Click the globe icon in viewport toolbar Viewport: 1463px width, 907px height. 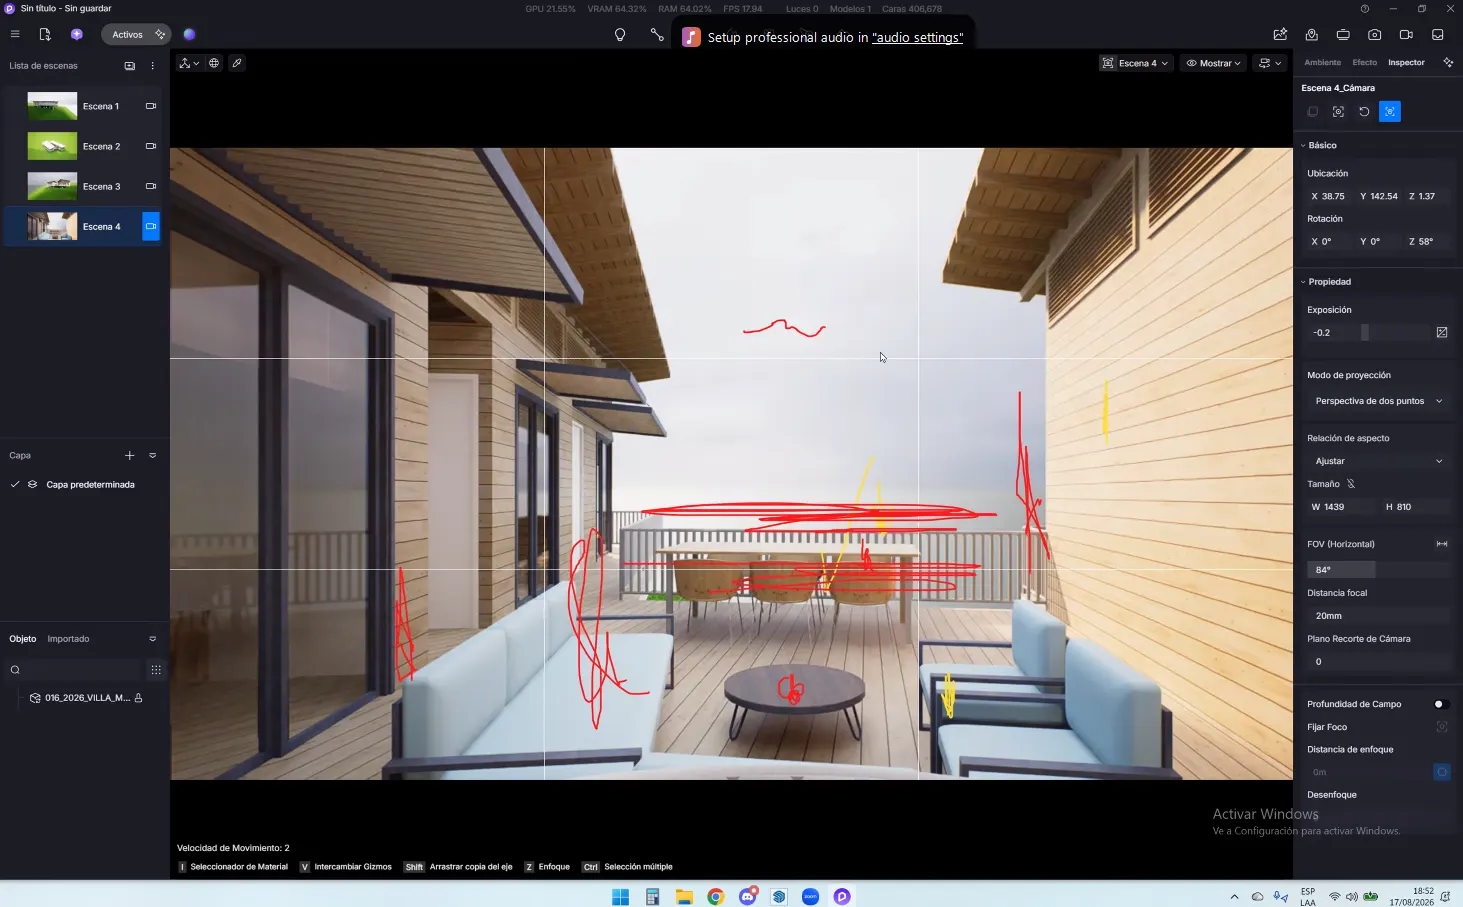(213, 63)
